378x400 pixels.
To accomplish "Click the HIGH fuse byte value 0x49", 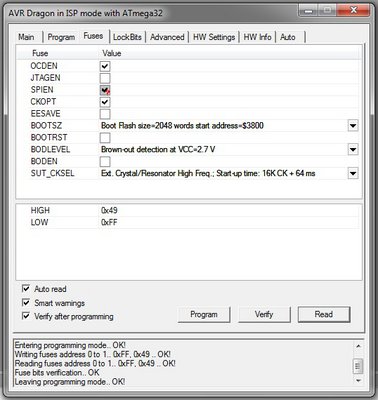I will point(109,210).
